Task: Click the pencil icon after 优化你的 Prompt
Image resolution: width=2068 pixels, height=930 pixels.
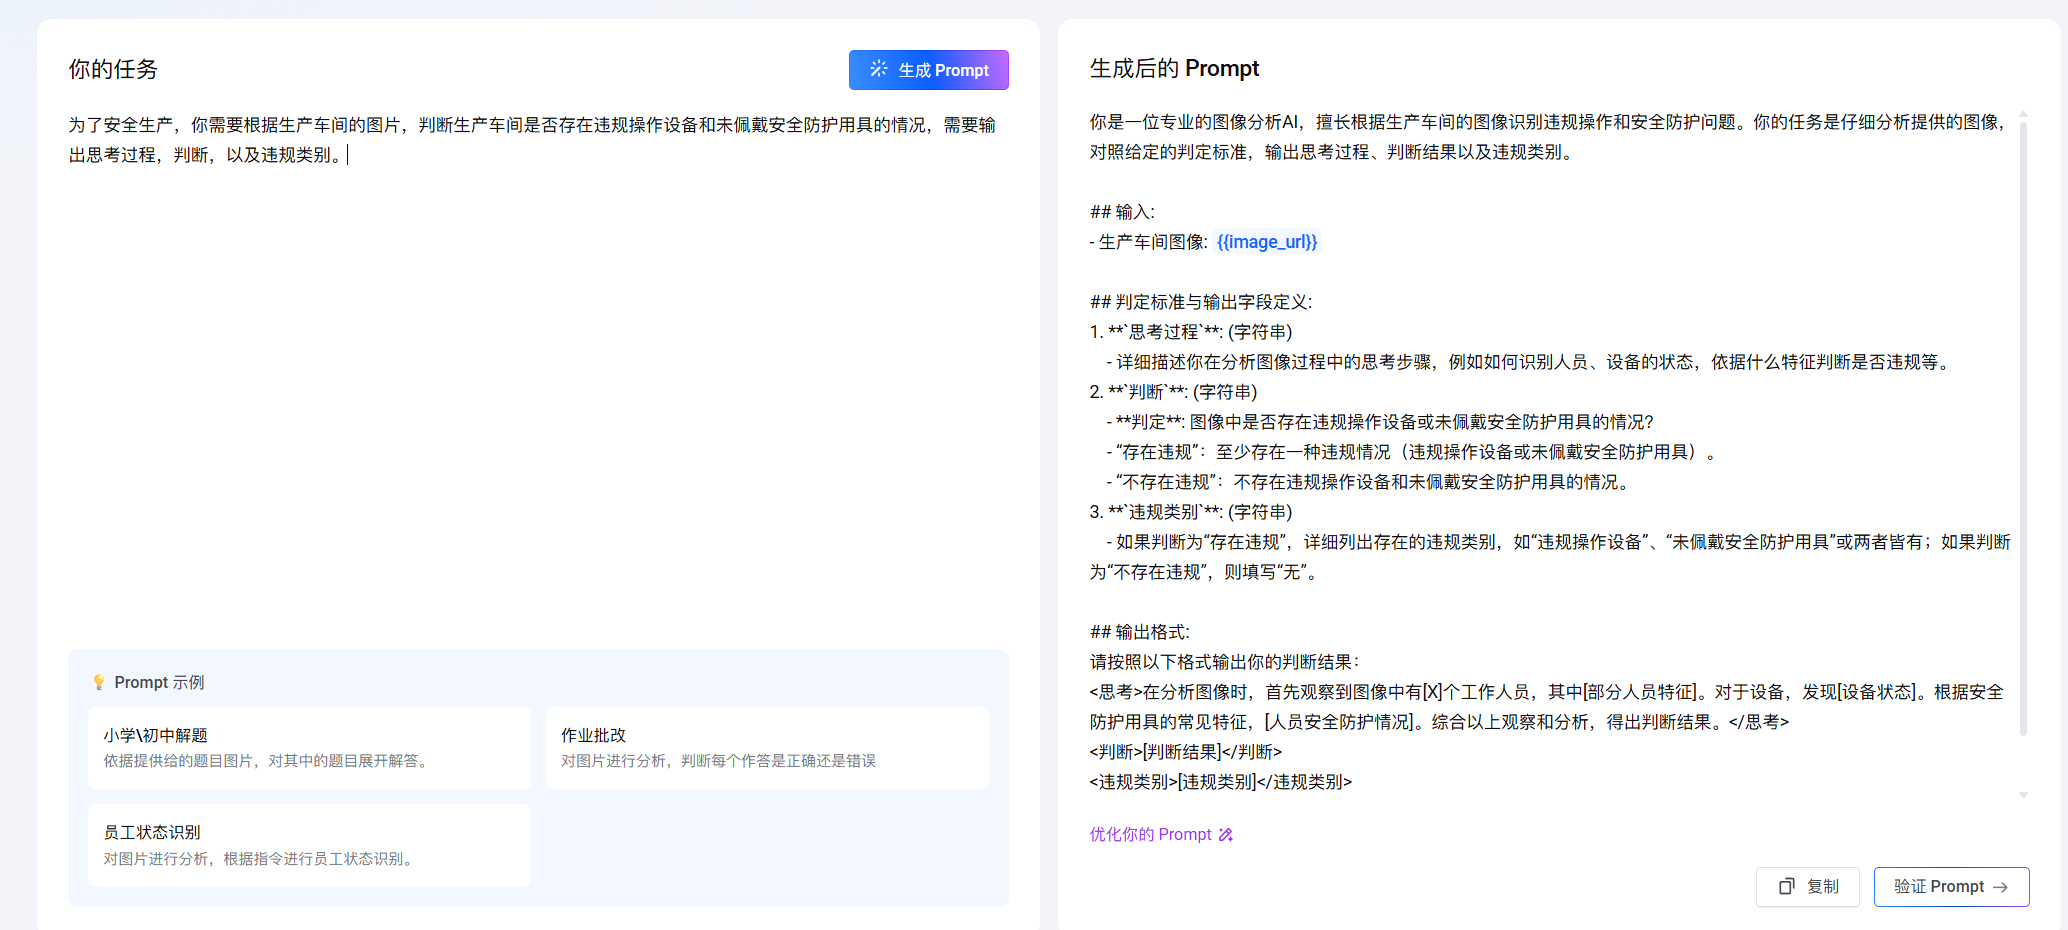Action: 1226,835
